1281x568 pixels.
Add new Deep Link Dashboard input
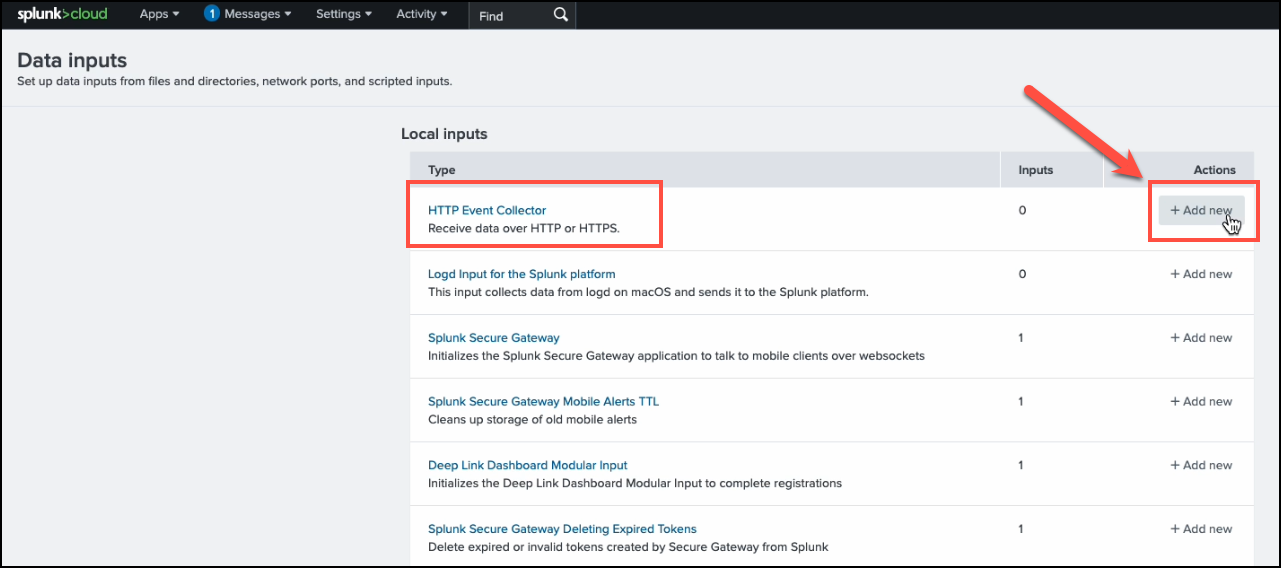click(1201, 465)
